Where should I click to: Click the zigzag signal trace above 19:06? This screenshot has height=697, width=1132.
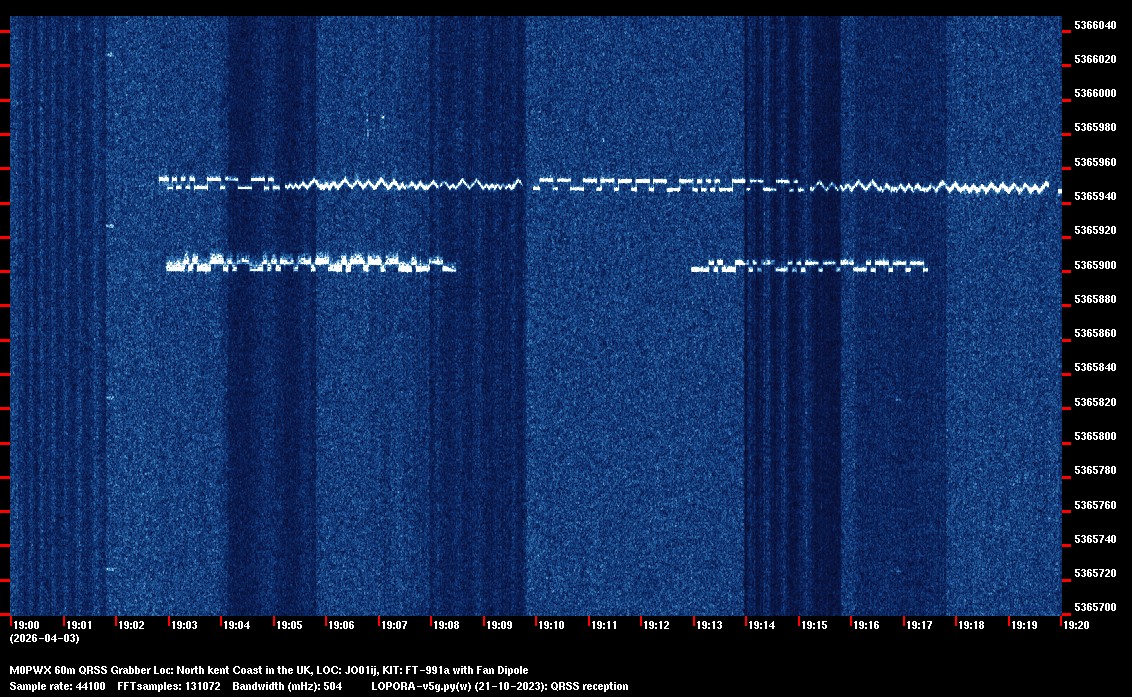click(x=340, y=184)
